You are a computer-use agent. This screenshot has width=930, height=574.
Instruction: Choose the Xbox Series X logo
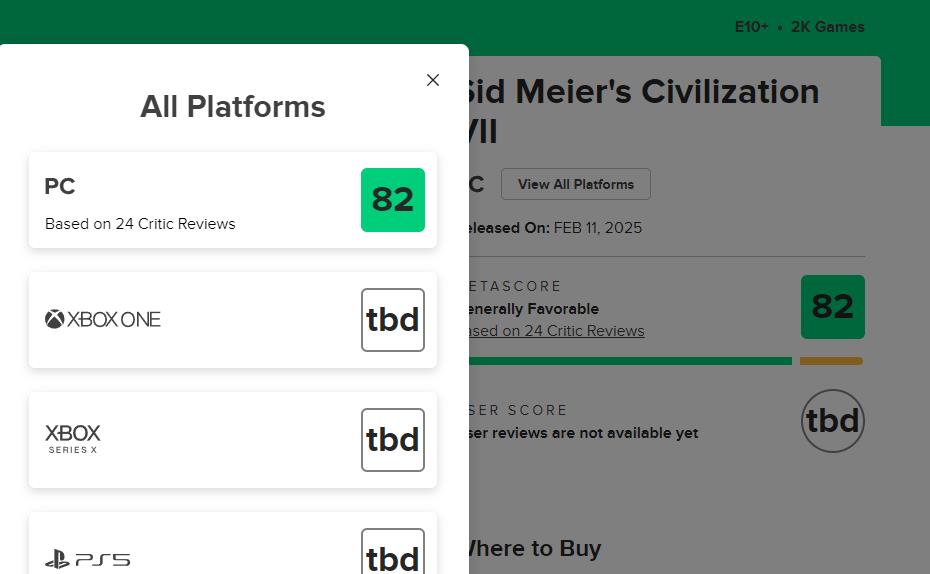point(73,439)
